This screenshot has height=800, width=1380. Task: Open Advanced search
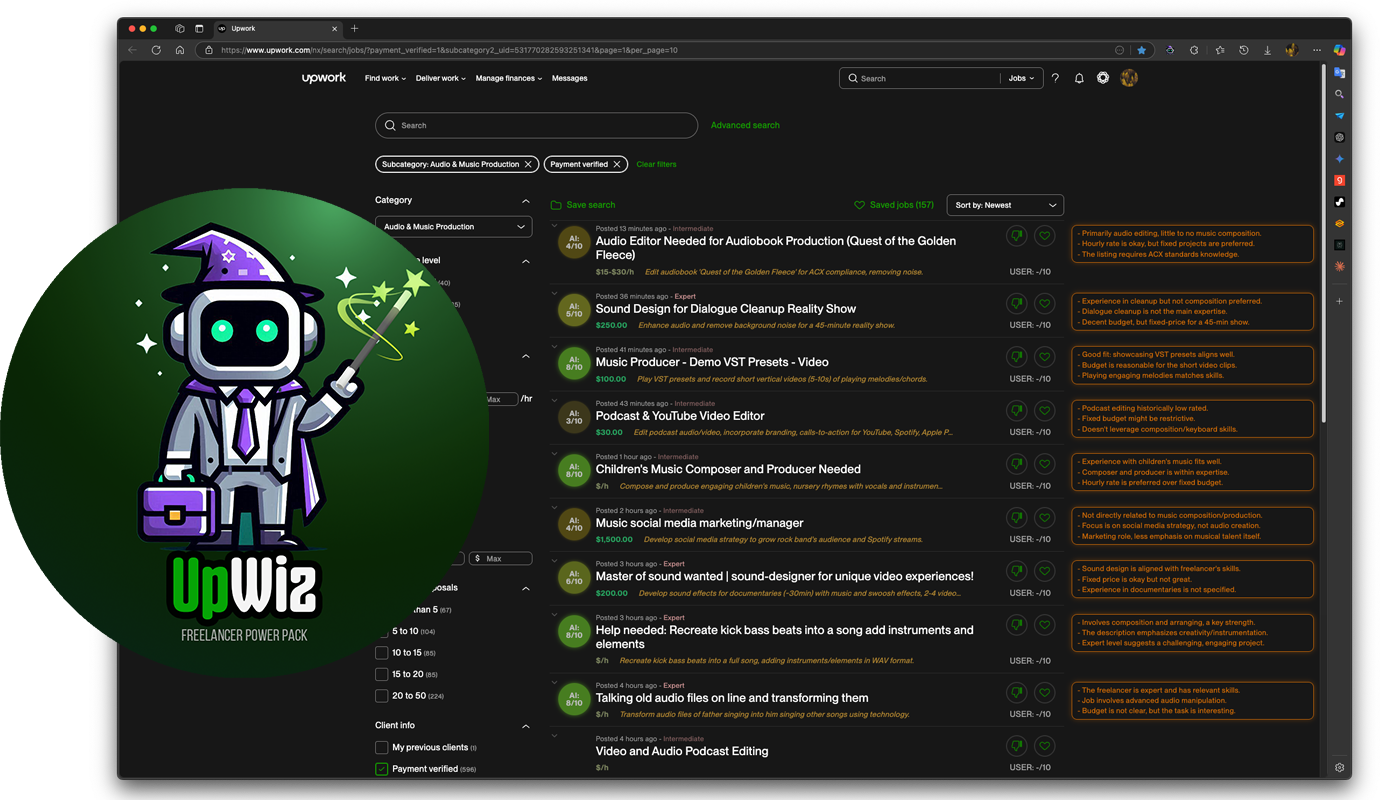(x=745, y=124)
